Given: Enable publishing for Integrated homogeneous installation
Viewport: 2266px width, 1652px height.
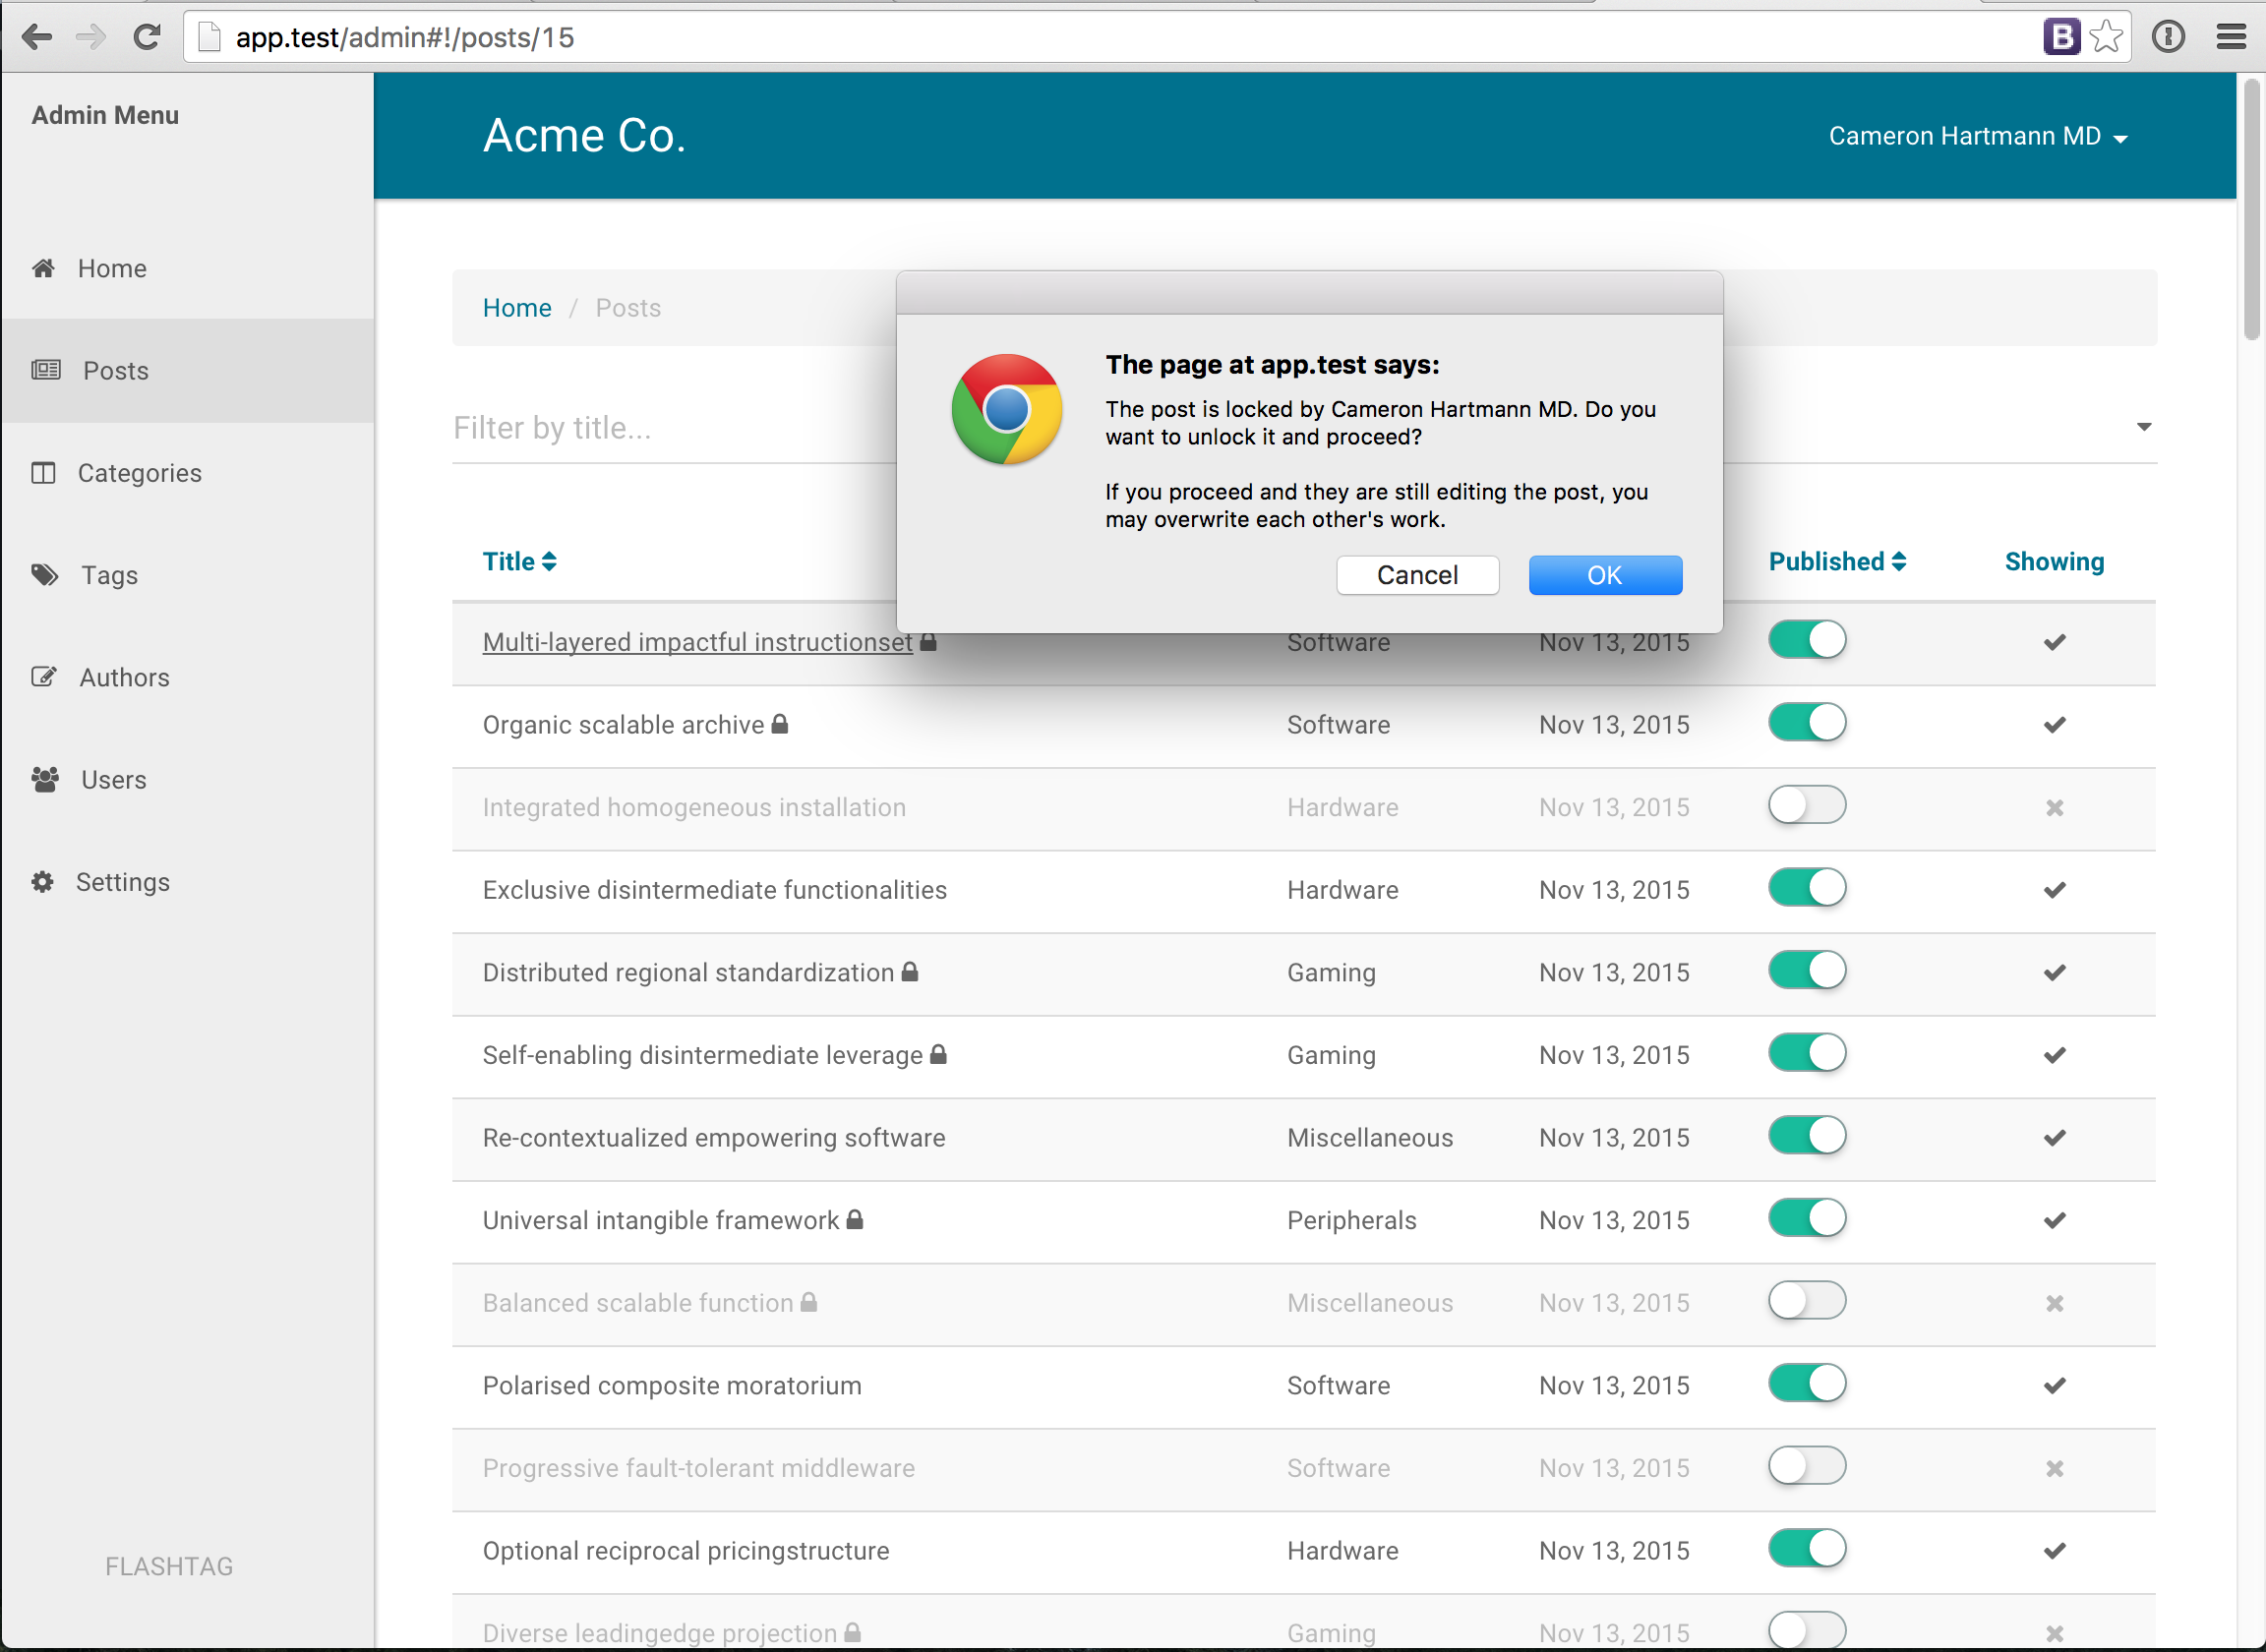Looking at the screenshot, I should 1806,806.
